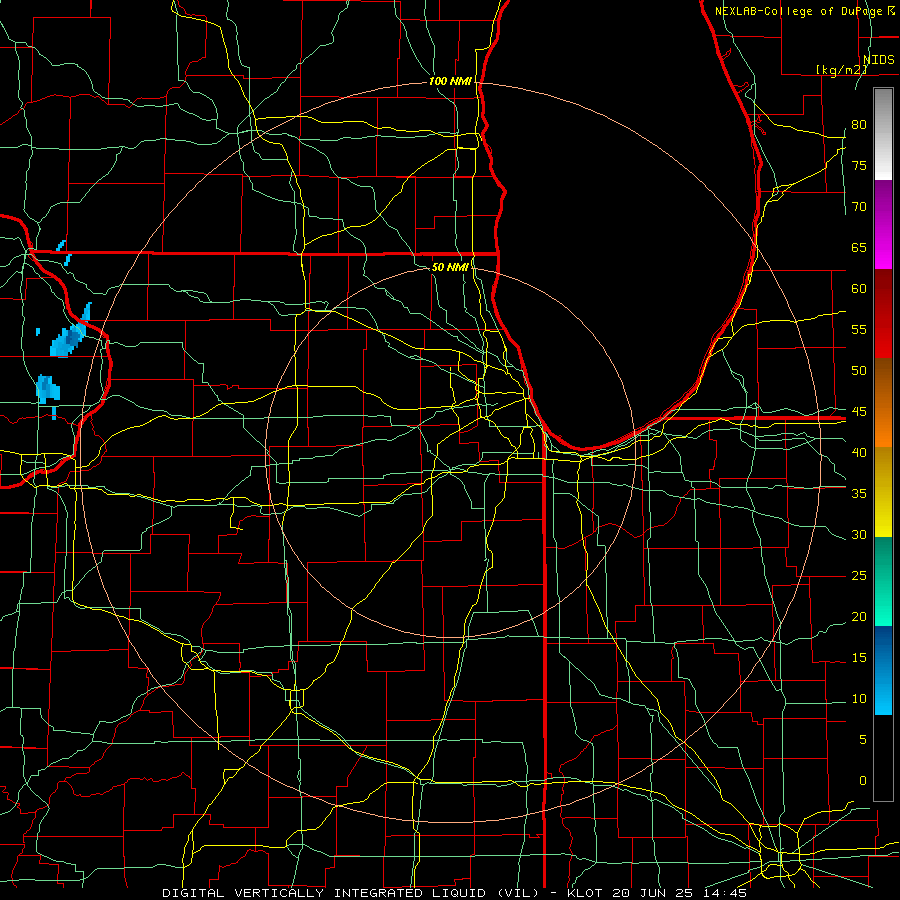Viewport: 900px width, 900px height.
Task: Click the 15 value on the color scale
Action: click(x=859, y=658)
